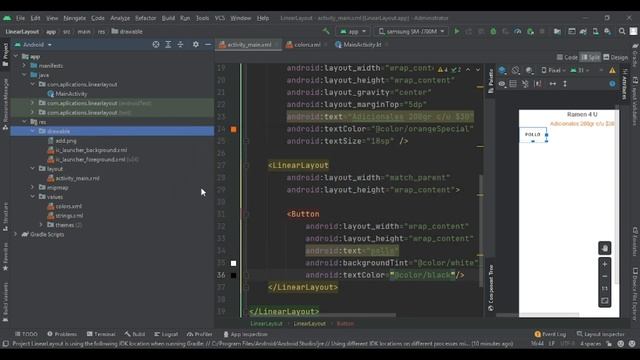Image resolution: width=640 pixels, height=360 pixels.
Task: Open the samsung SM-J700M device dropdown
Action: point(411,31)
